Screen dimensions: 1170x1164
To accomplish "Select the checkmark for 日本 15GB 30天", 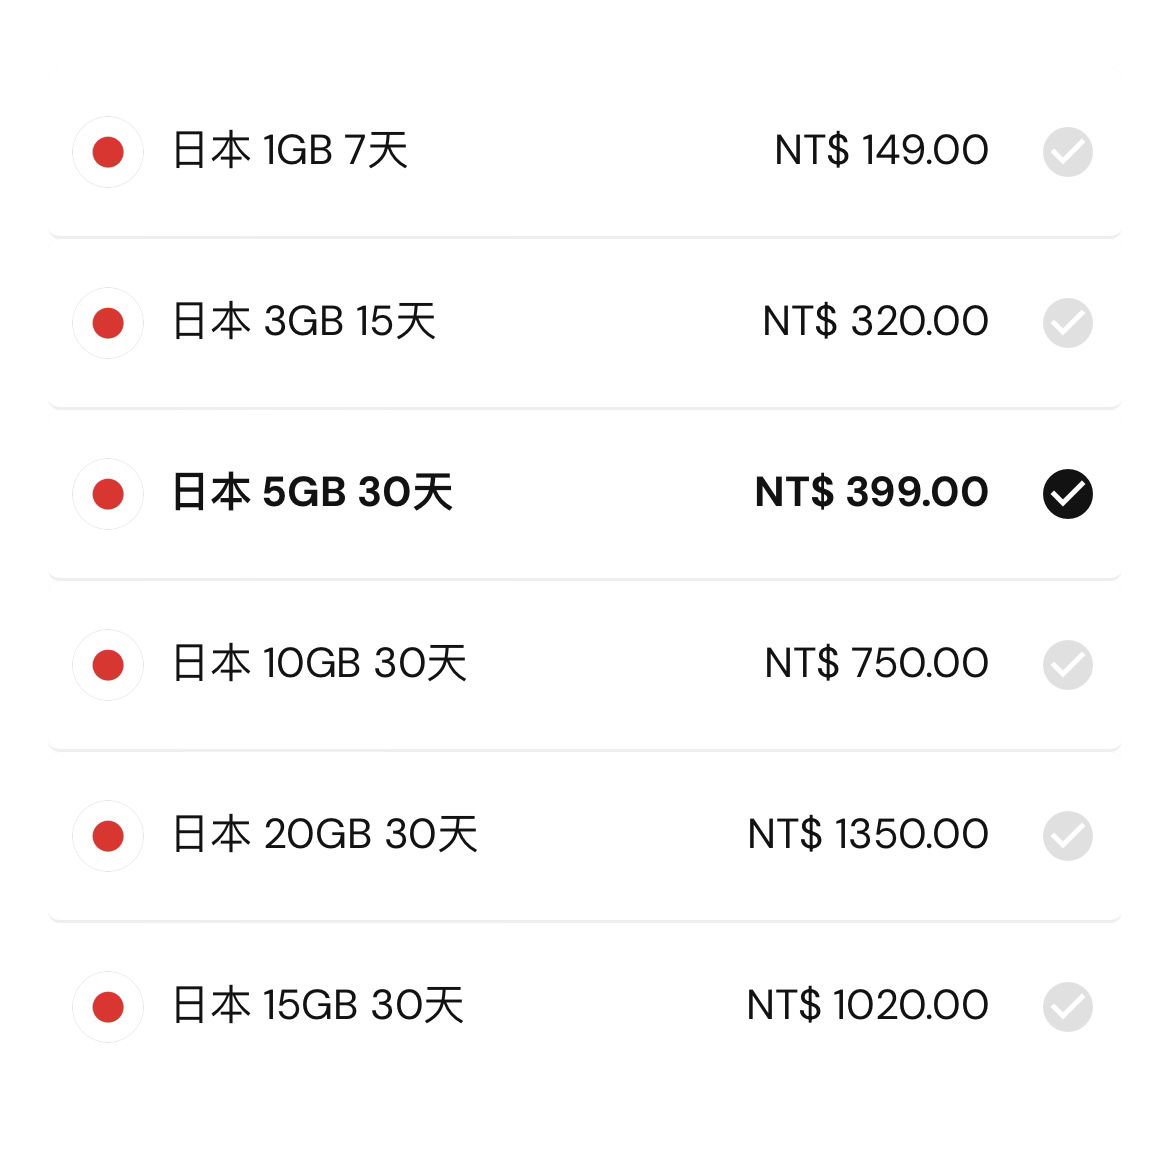I will (x=1067, y=1007).
